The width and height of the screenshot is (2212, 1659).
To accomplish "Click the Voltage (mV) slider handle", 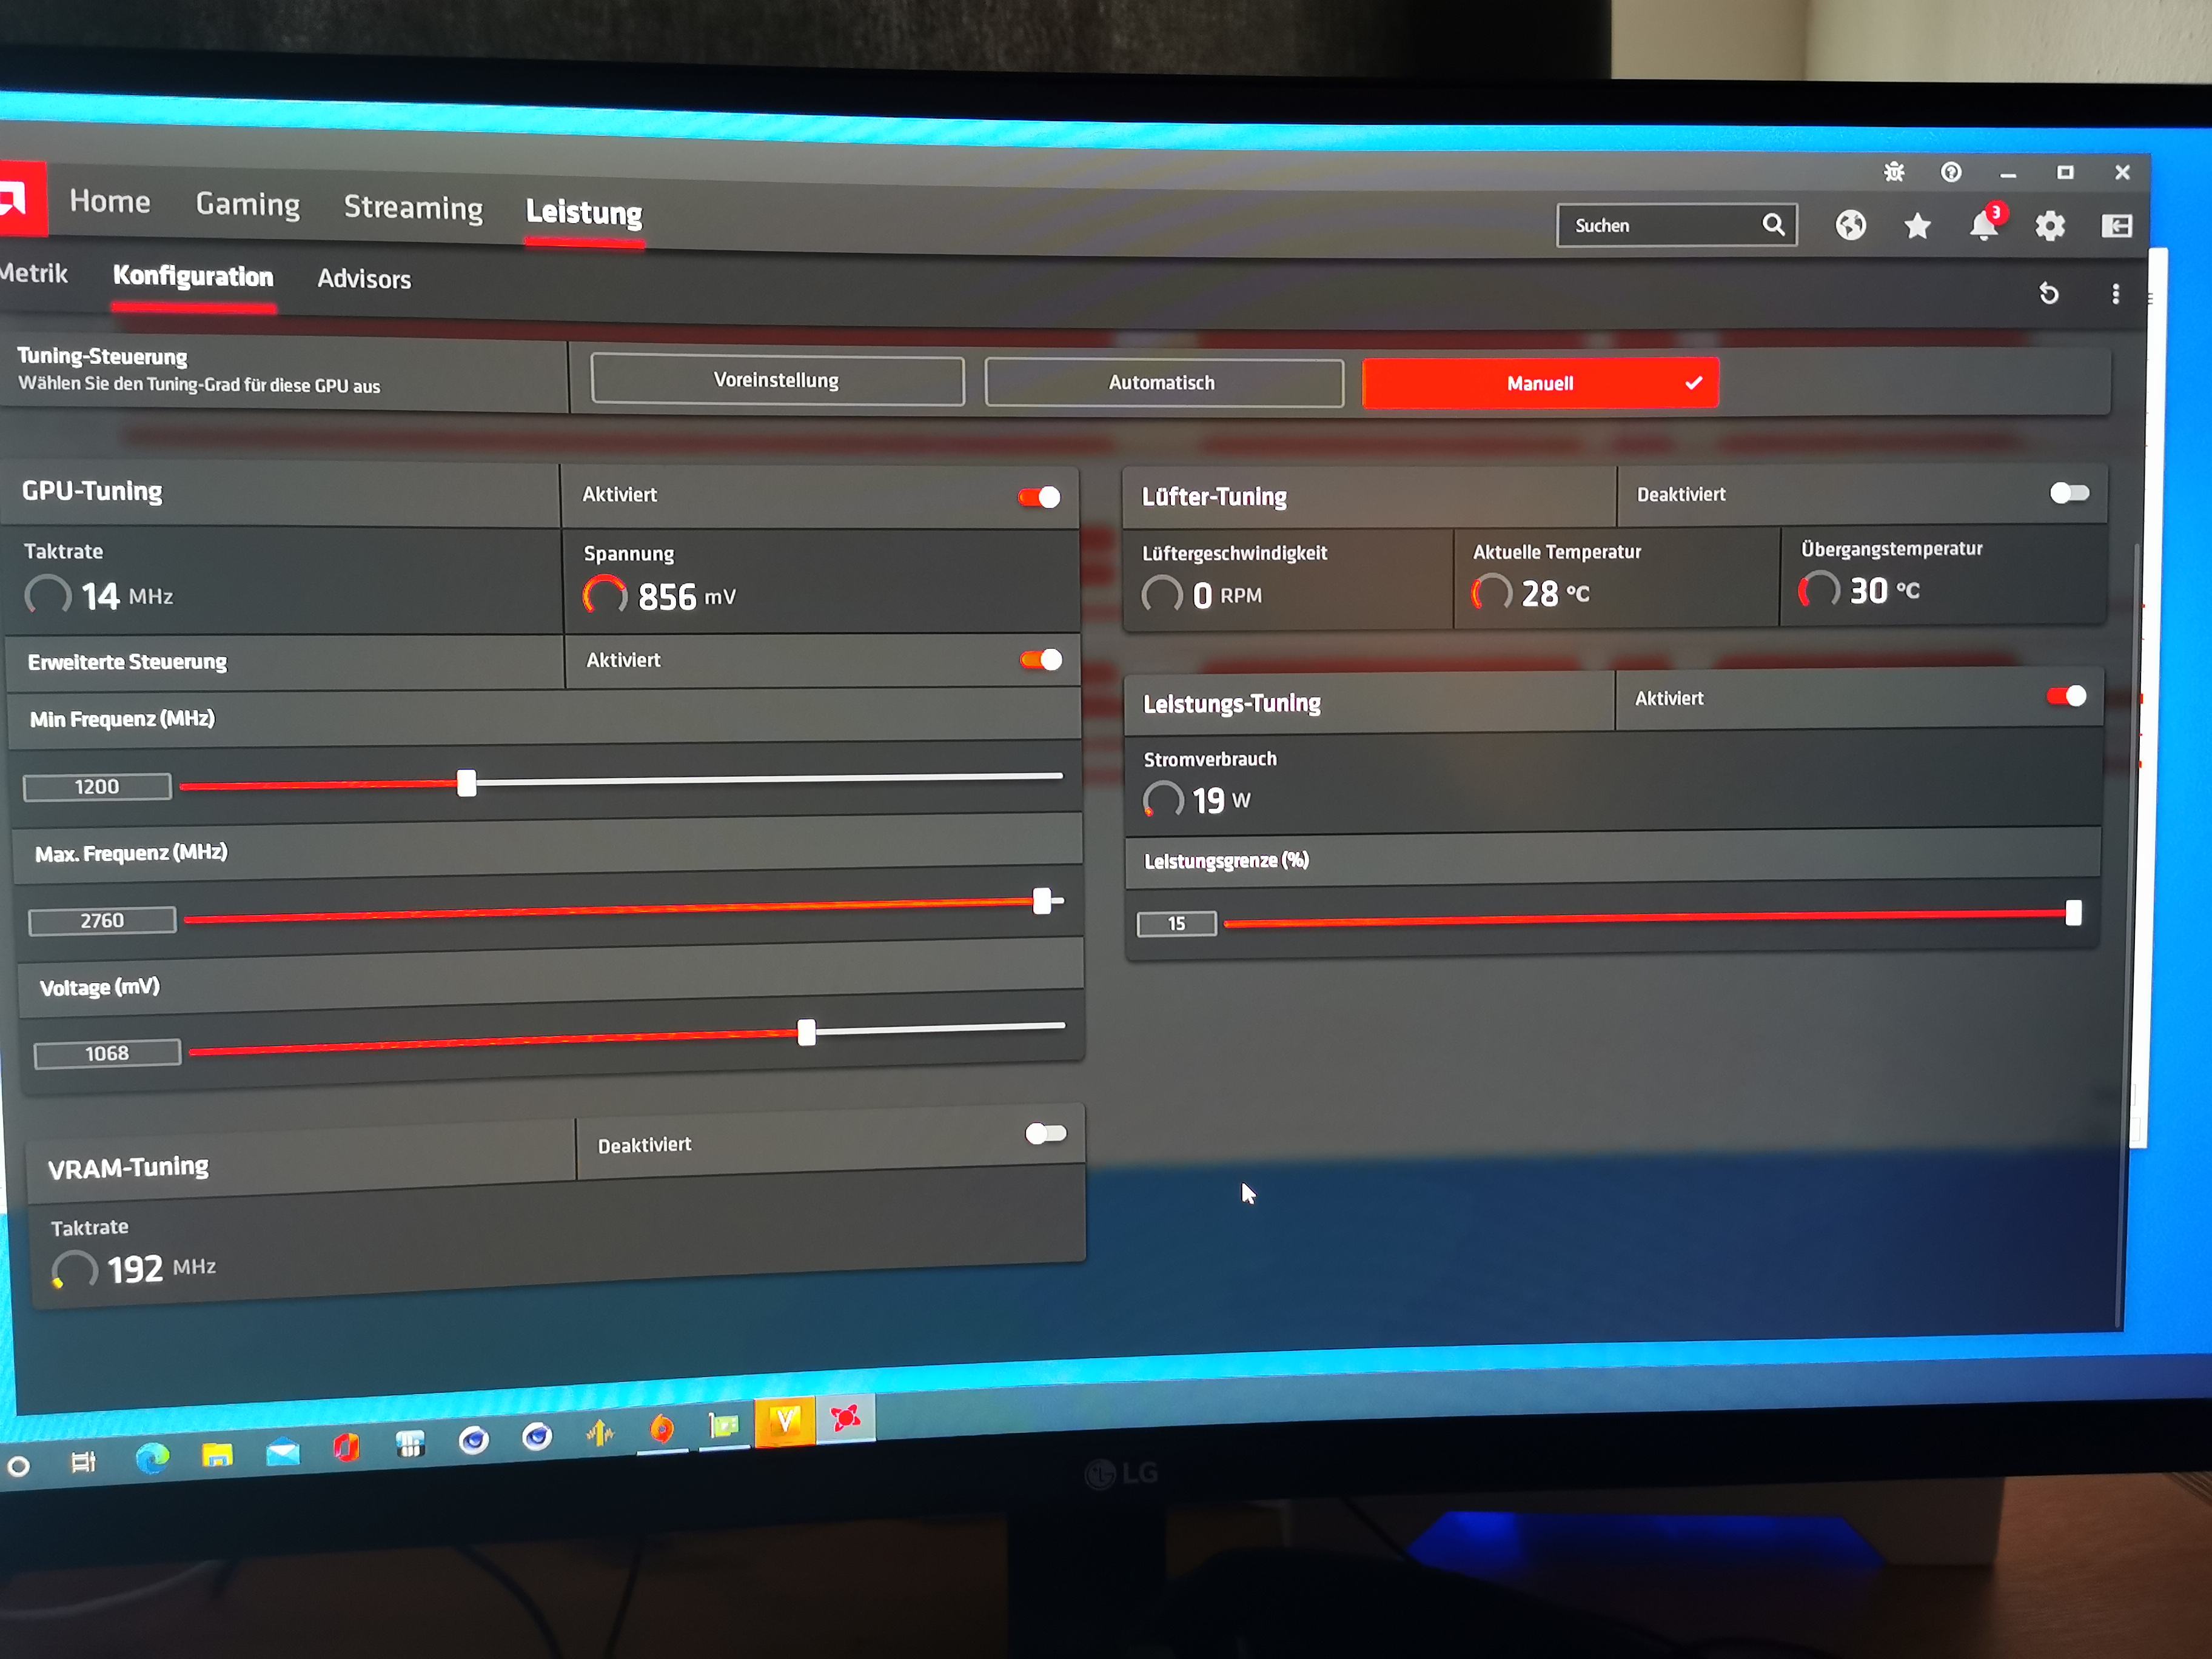I will [806, 1032].
